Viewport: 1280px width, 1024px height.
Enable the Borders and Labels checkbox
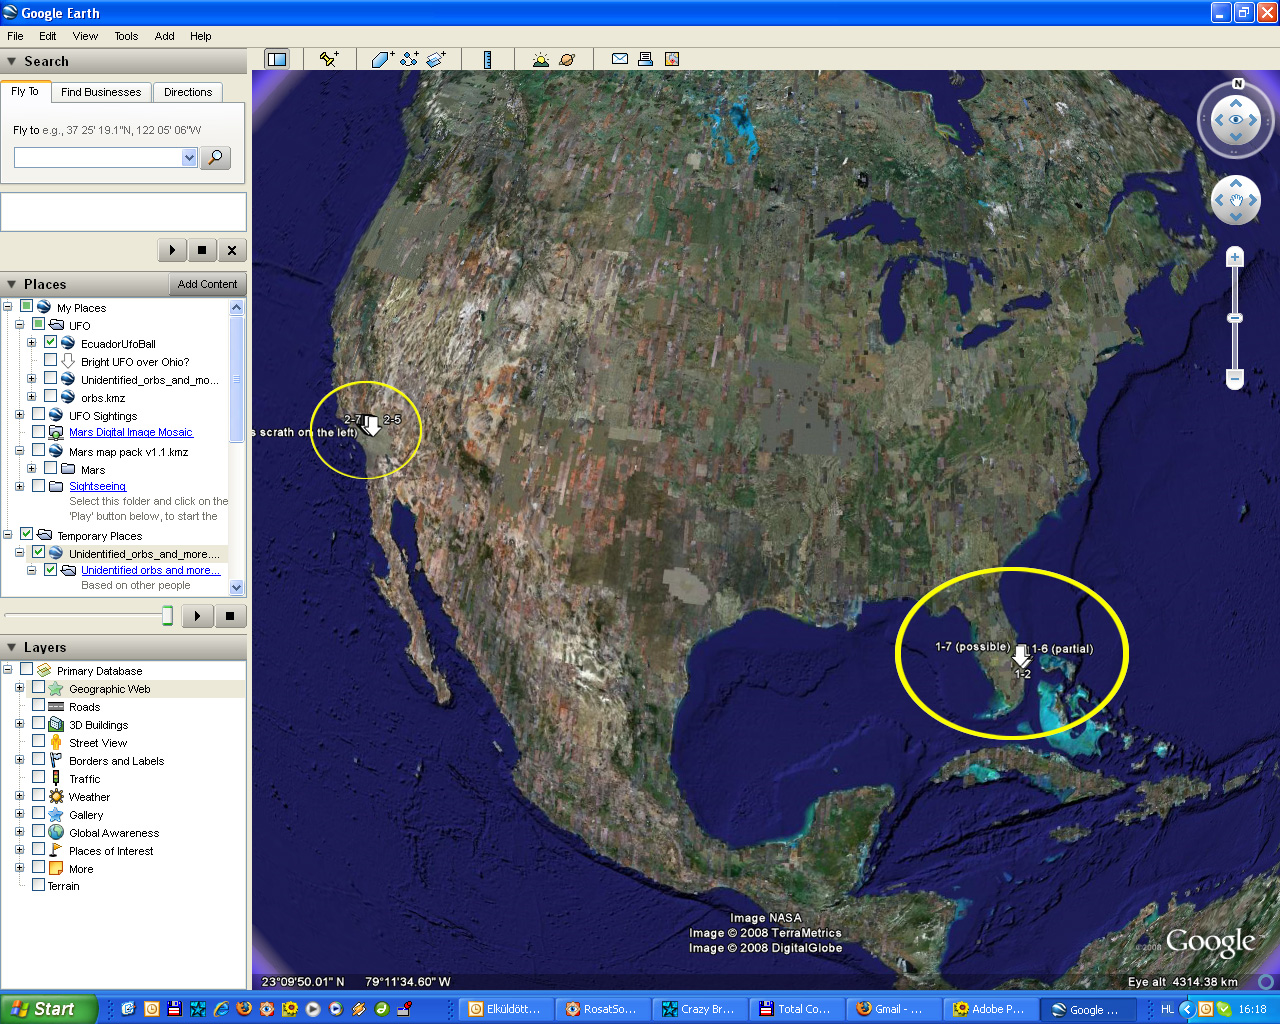tap(38, 759)
